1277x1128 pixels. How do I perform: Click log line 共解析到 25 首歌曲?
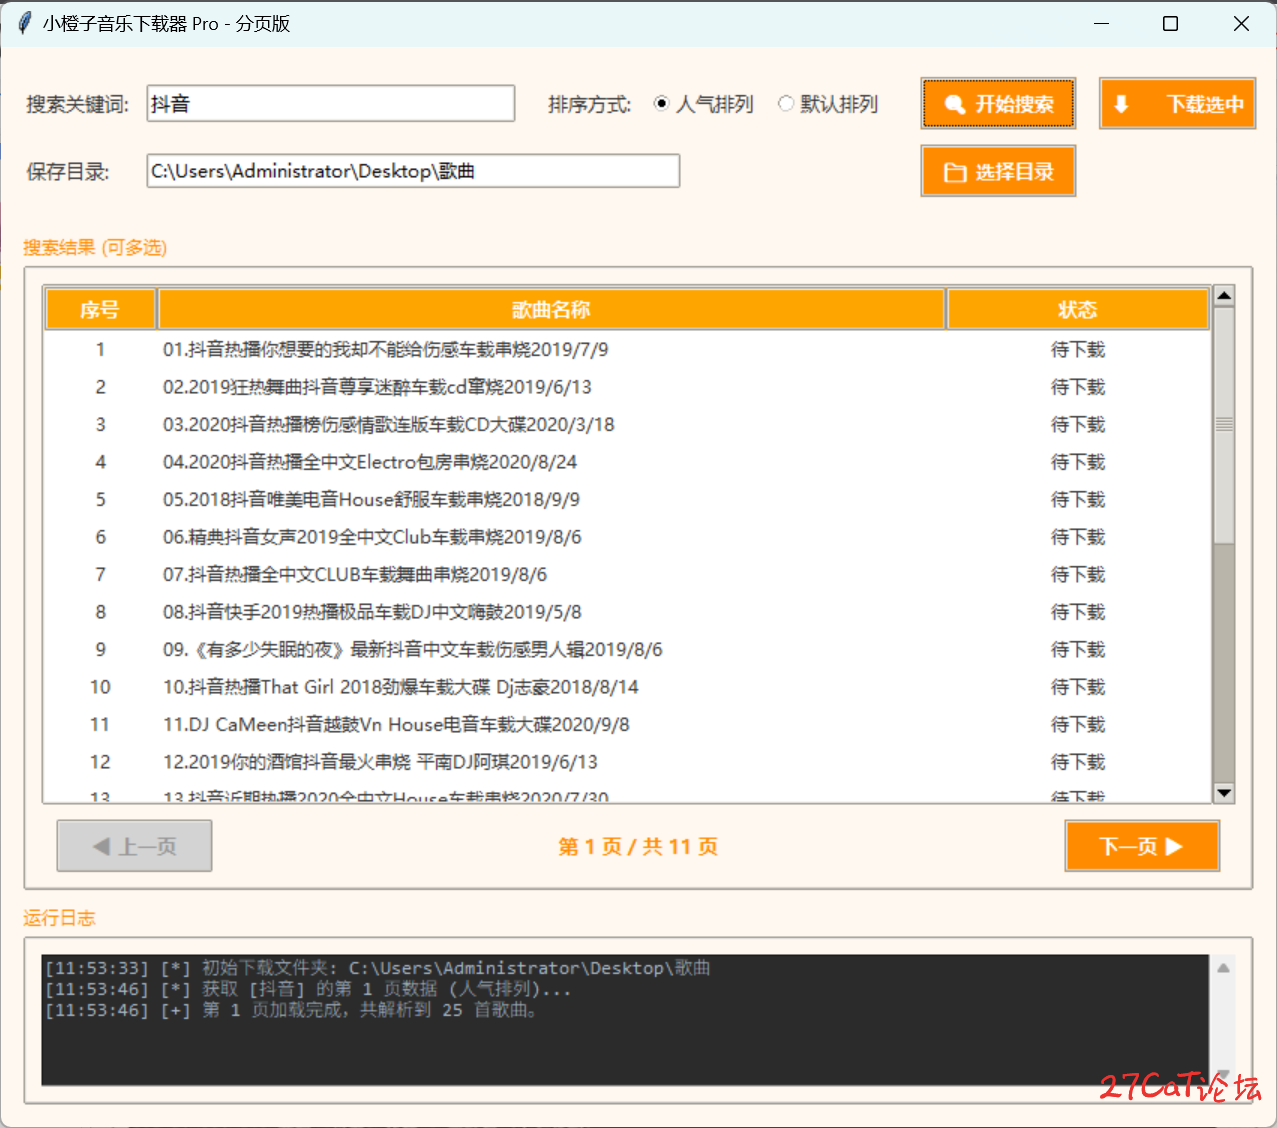(291, 1010)
